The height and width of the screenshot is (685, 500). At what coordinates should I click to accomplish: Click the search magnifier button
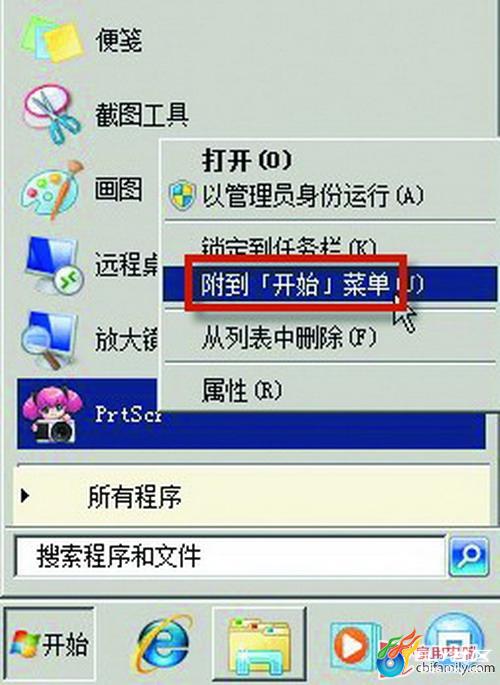[468, 557]
